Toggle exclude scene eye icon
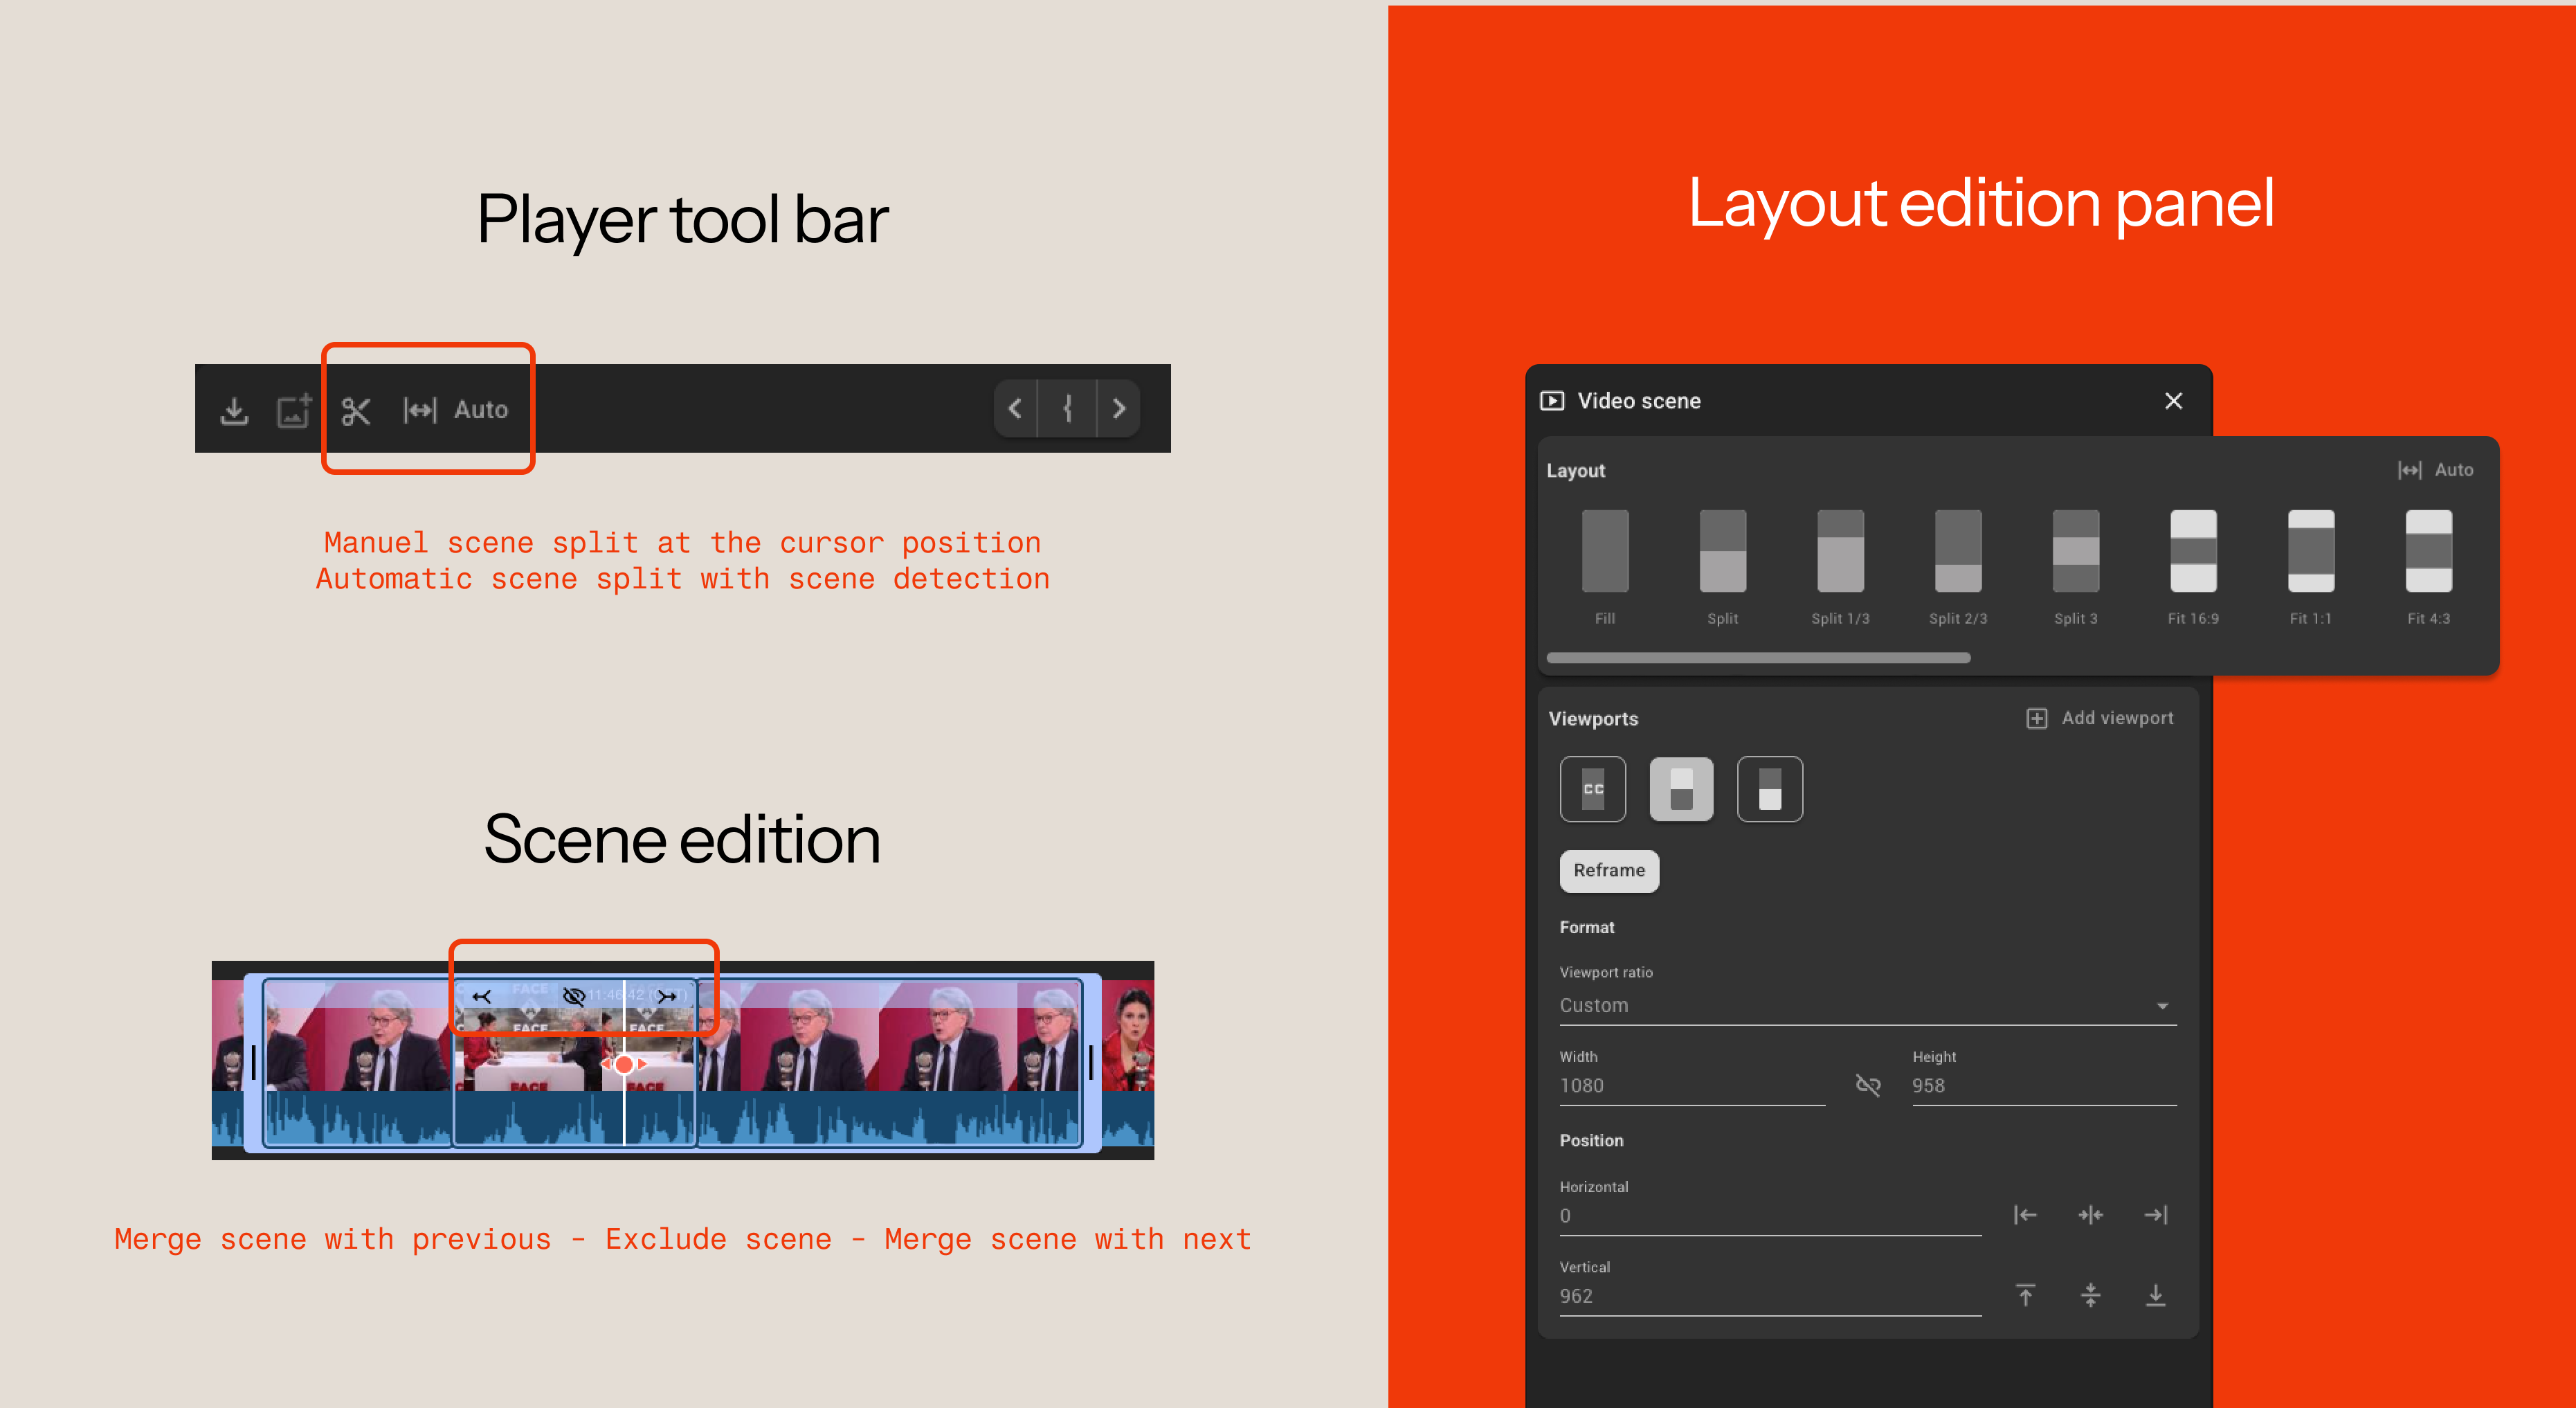The width and height of the screenshot is (2576, 1408). click(574, 996)
